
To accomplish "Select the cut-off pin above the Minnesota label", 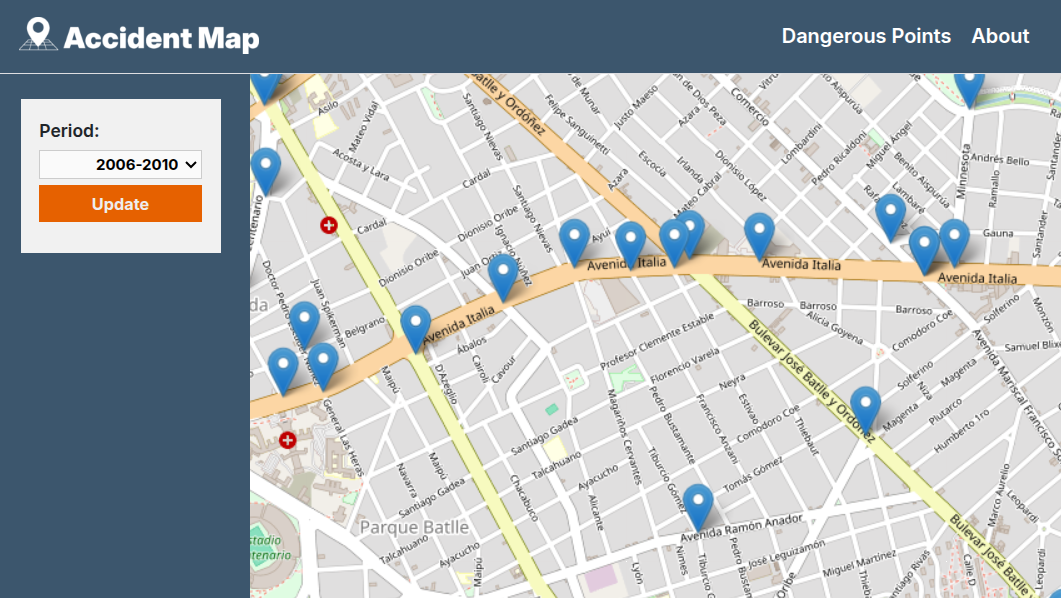I will tap(969, 91).
